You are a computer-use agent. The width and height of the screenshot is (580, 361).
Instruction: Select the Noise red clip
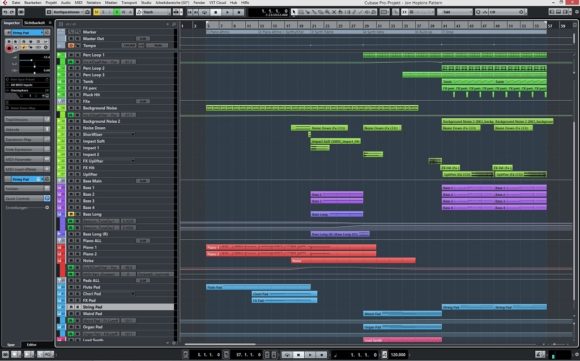click(353, 261)
